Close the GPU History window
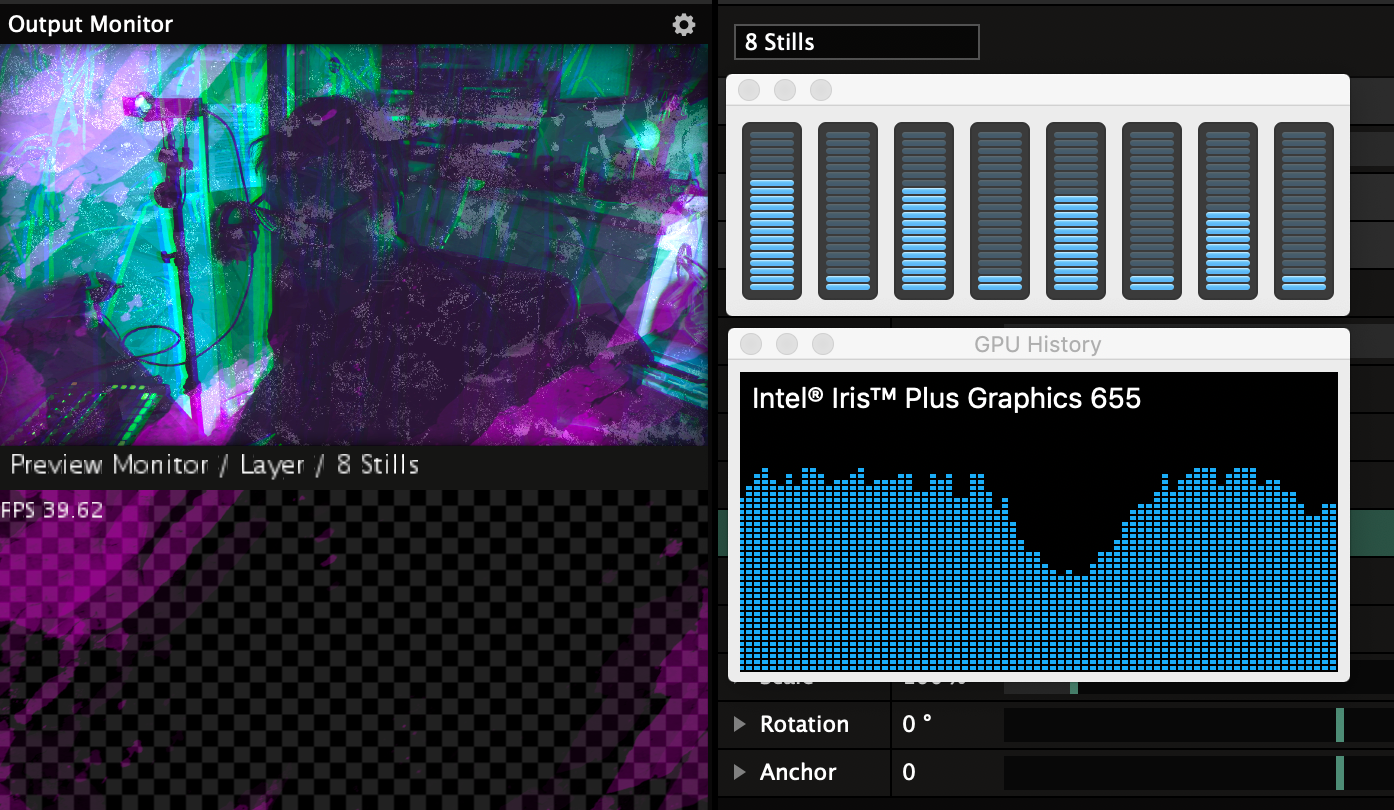 (751, 344)
